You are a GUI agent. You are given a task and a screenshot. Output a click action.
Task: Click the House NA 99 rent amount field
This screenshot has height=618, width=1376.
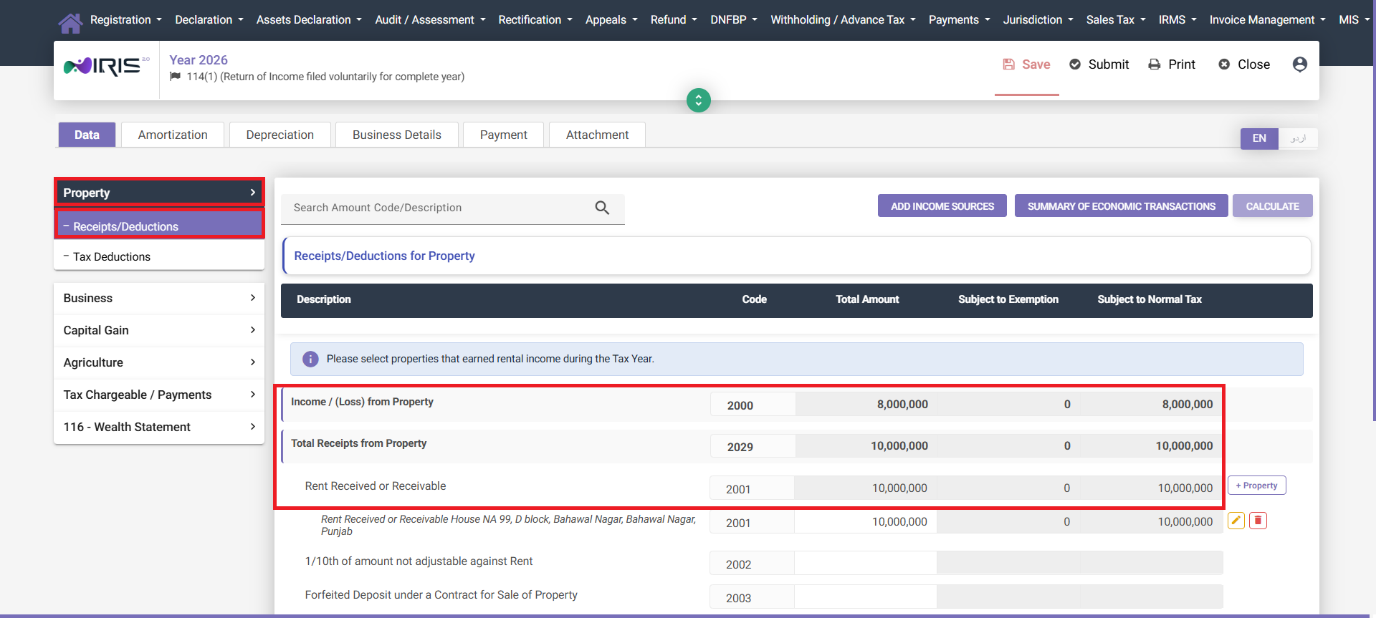(x=866, y=522)
